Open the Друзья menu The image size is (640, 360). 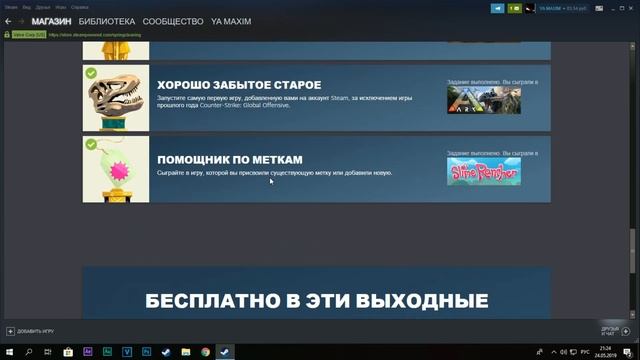pyautogui.click(x=43, y=7)
